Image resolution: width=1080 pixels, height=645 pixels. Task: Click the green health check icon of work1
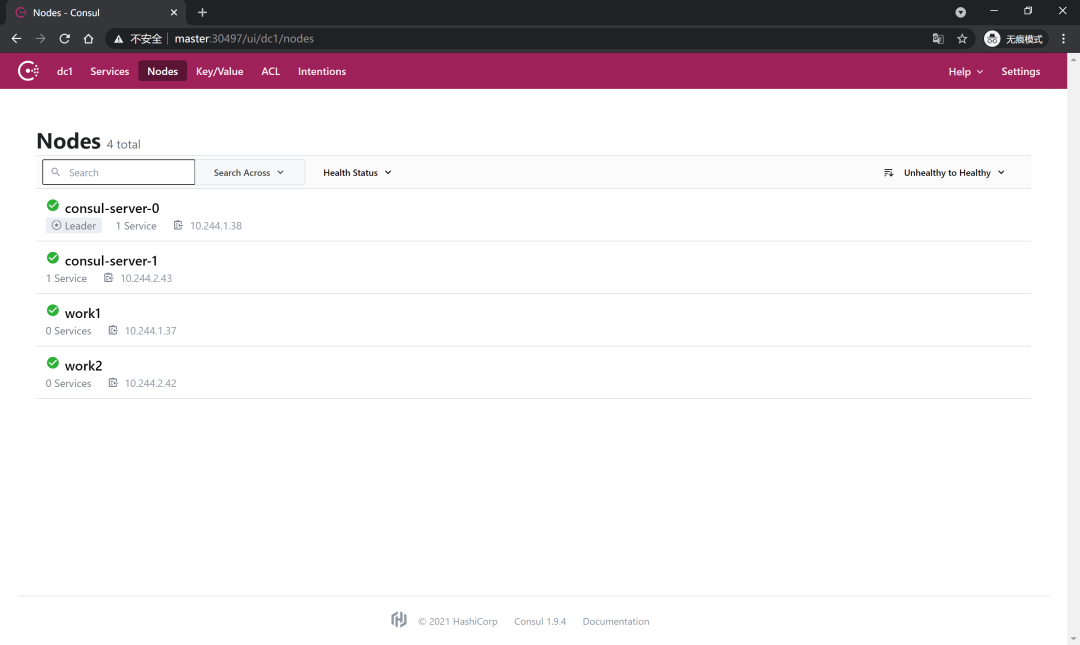(x=52, y=310)
